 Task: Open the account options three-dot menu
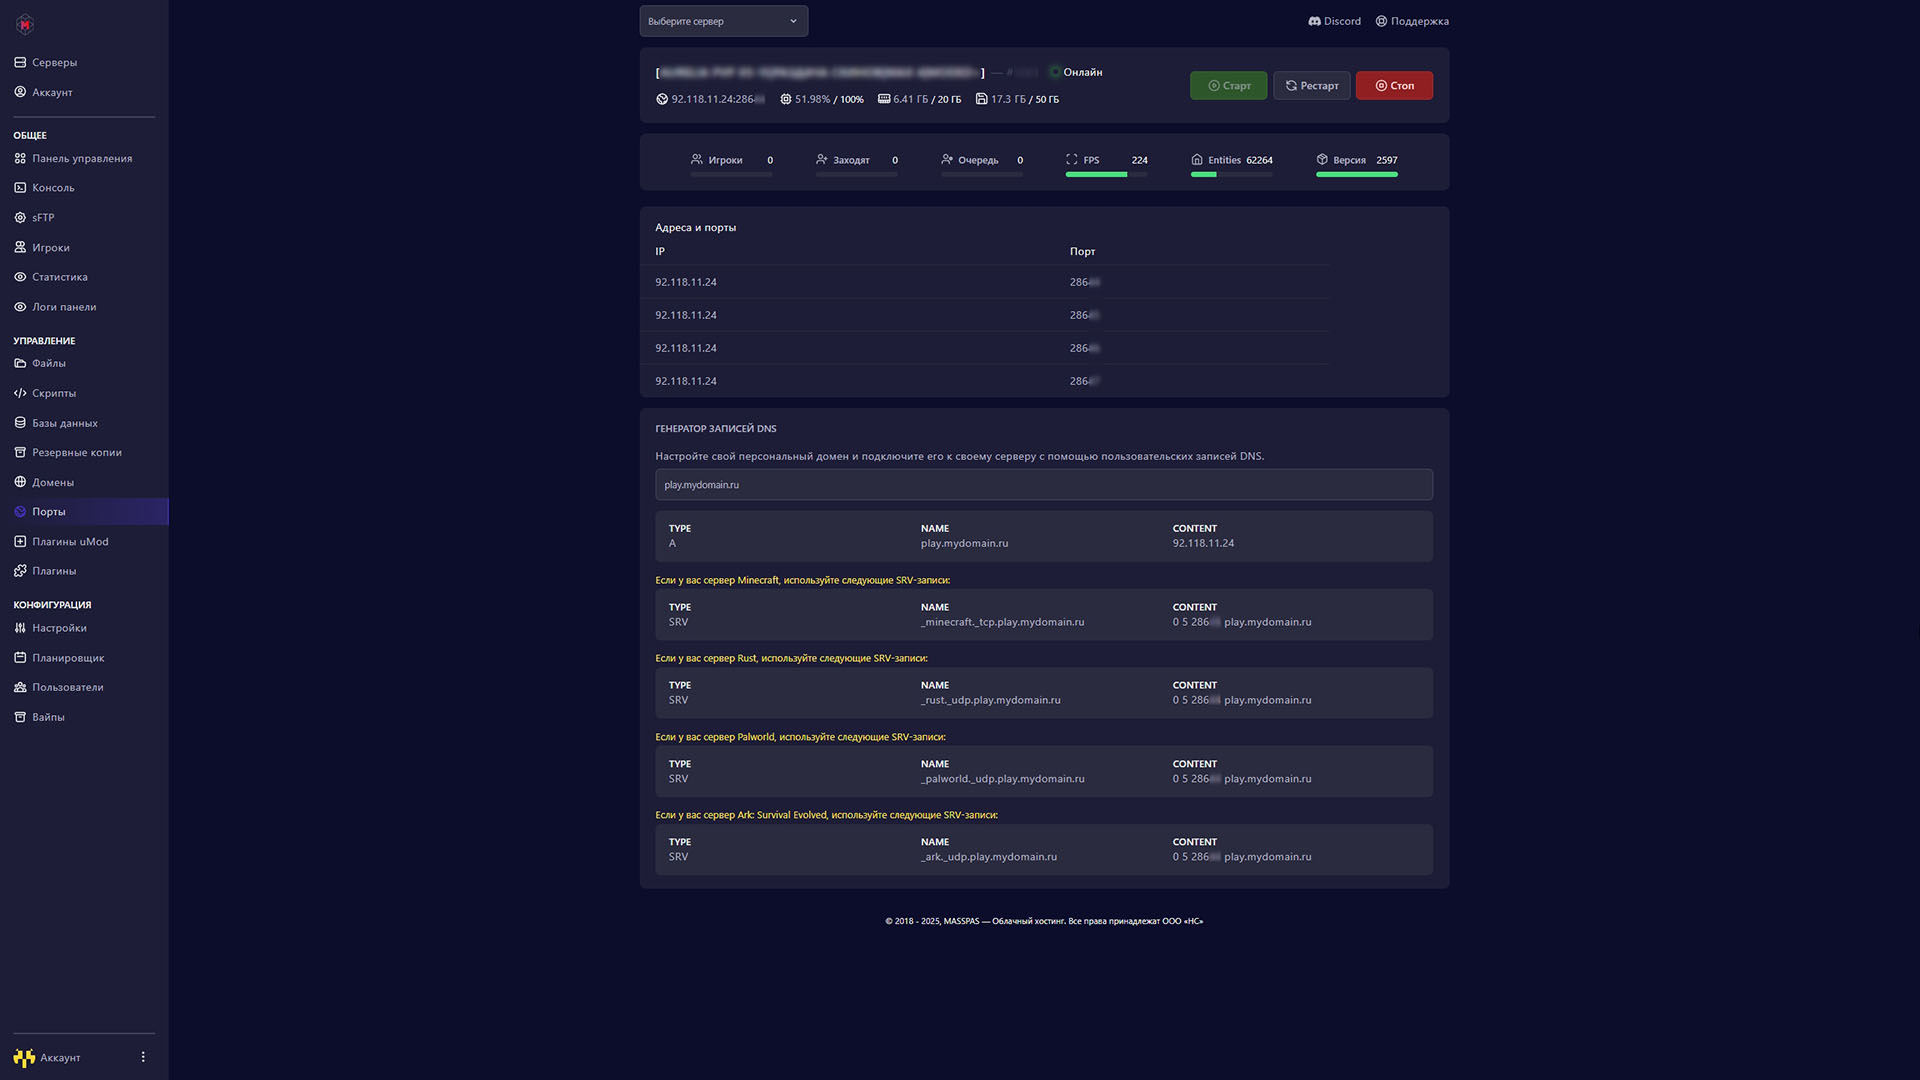pyautogui.click(x=143, y=1057)
